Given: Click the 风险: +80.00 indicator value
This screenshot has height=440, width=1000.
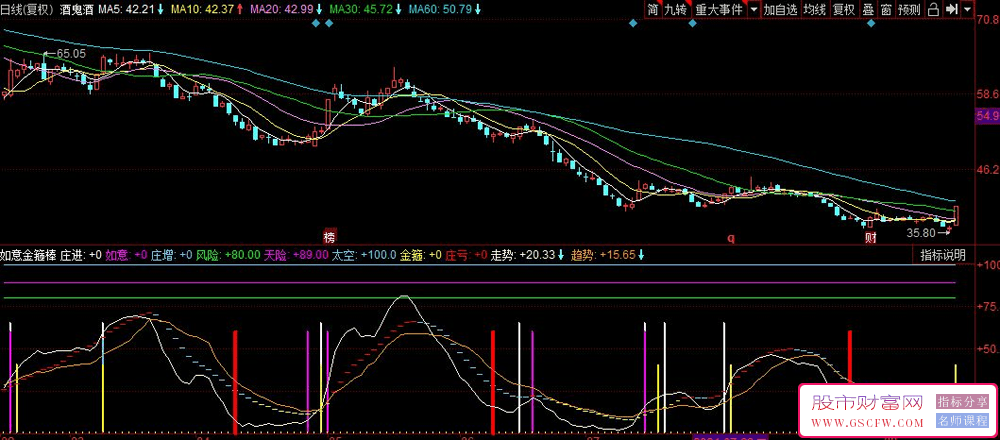Looking at the screenshot, I should 228,255.
